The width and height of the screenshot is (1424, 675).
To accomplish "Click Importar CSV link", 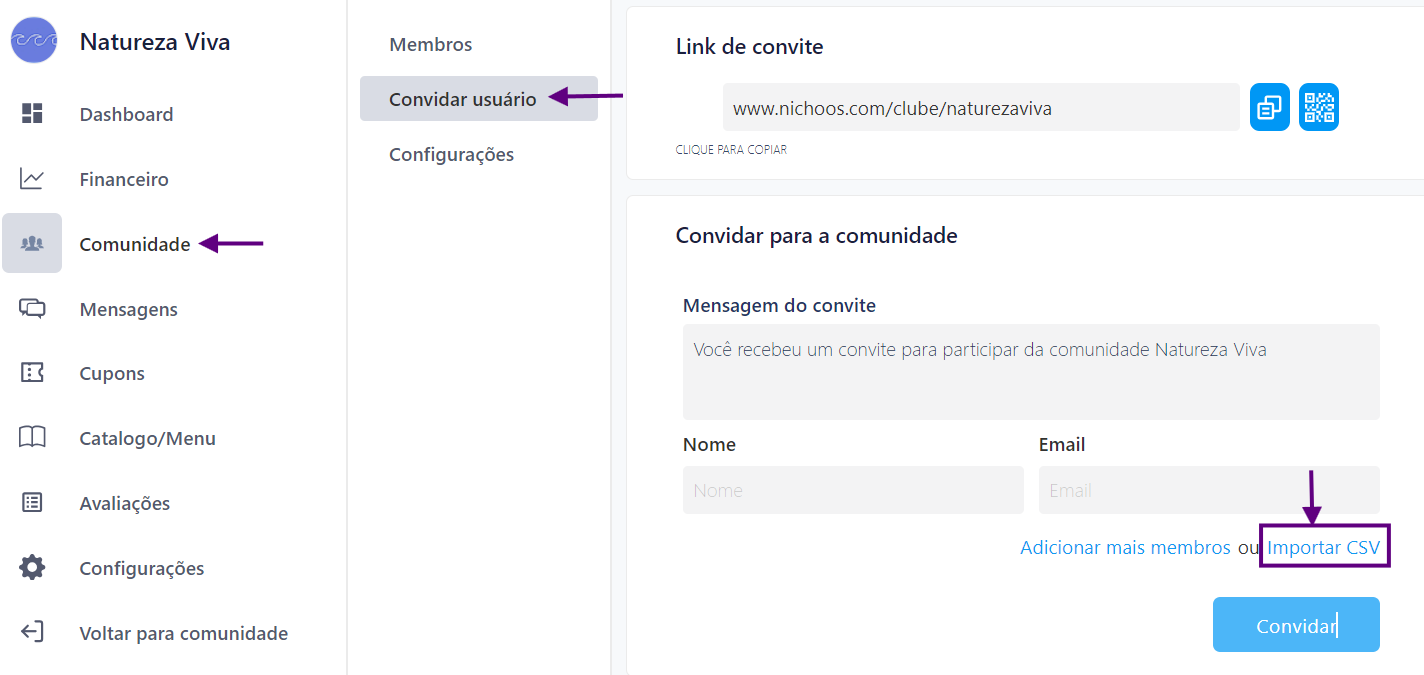I will click(1323, 547).
